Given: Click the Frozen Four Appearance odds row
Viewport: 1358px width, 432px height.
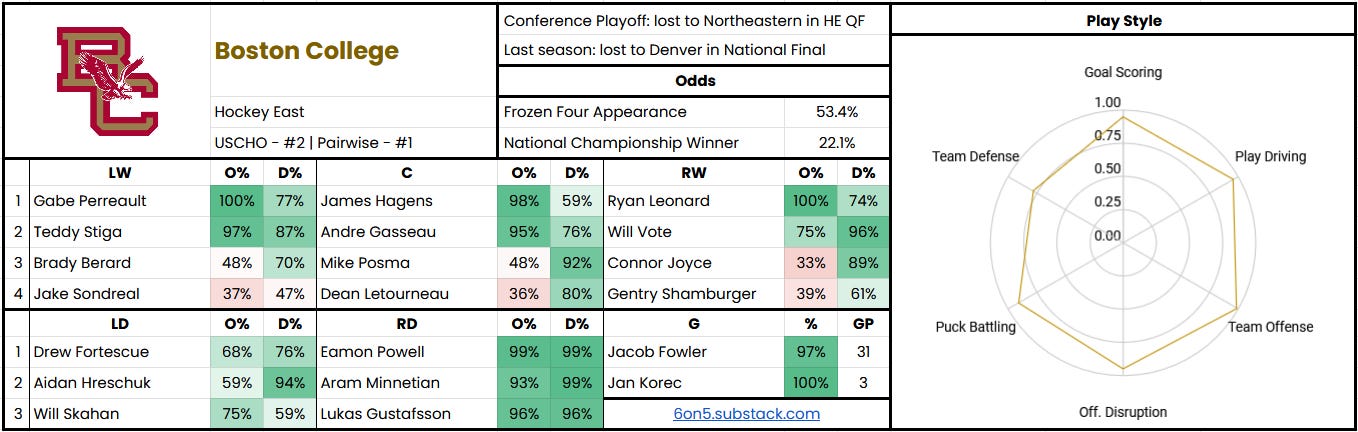Looking at the screenshot, I should pos(693,112).
